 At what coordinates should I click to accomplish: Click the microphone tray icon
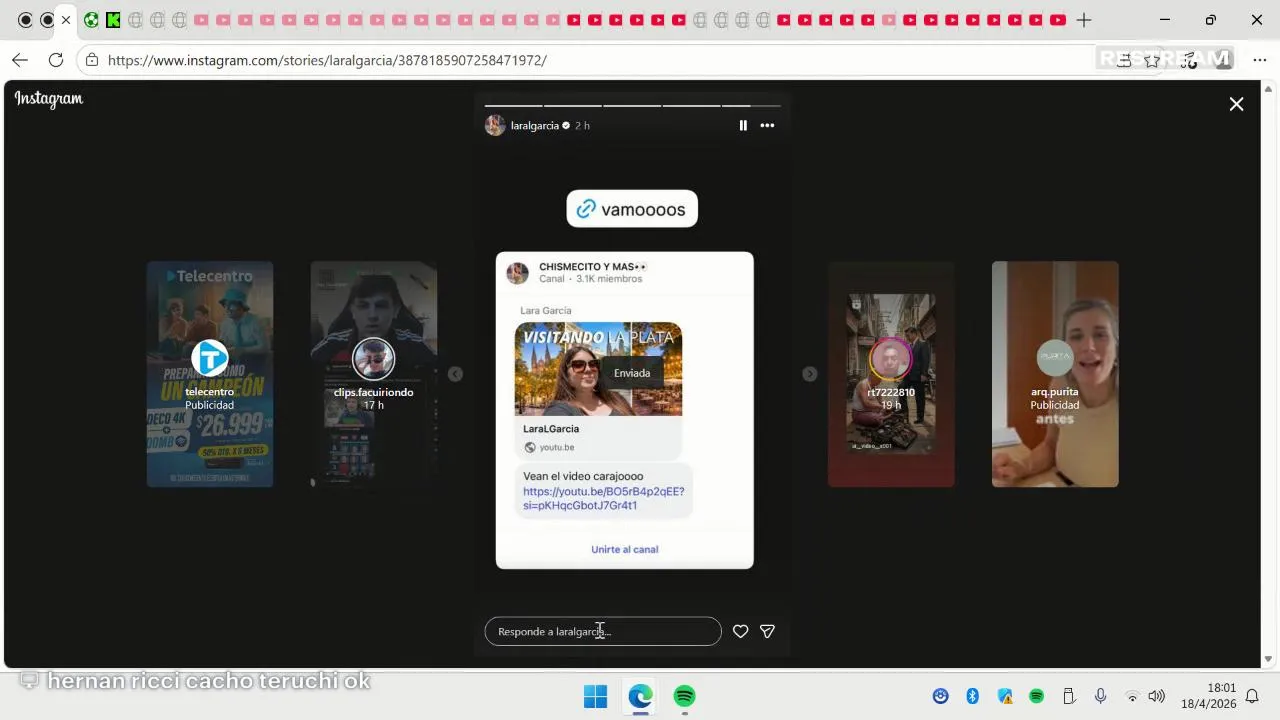coord(1100,696)
